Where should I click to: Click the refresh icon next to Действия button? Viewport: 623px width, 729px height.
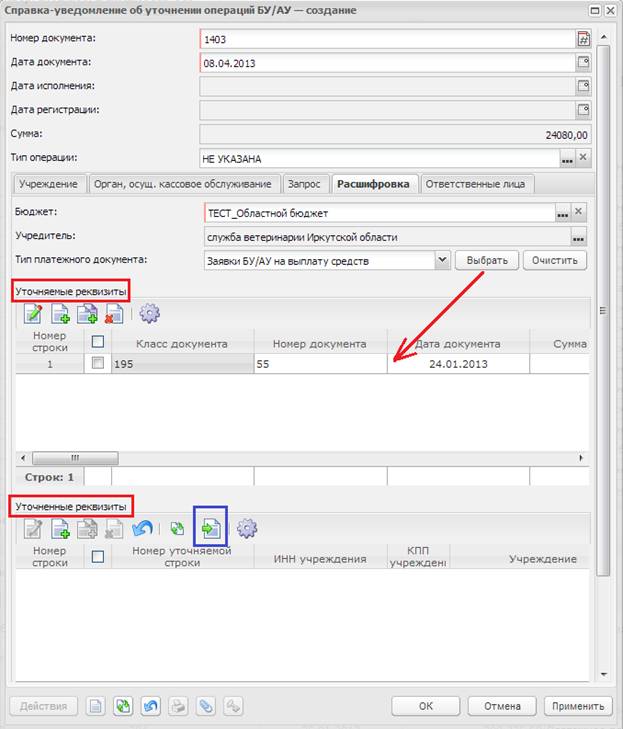(122, 705)
